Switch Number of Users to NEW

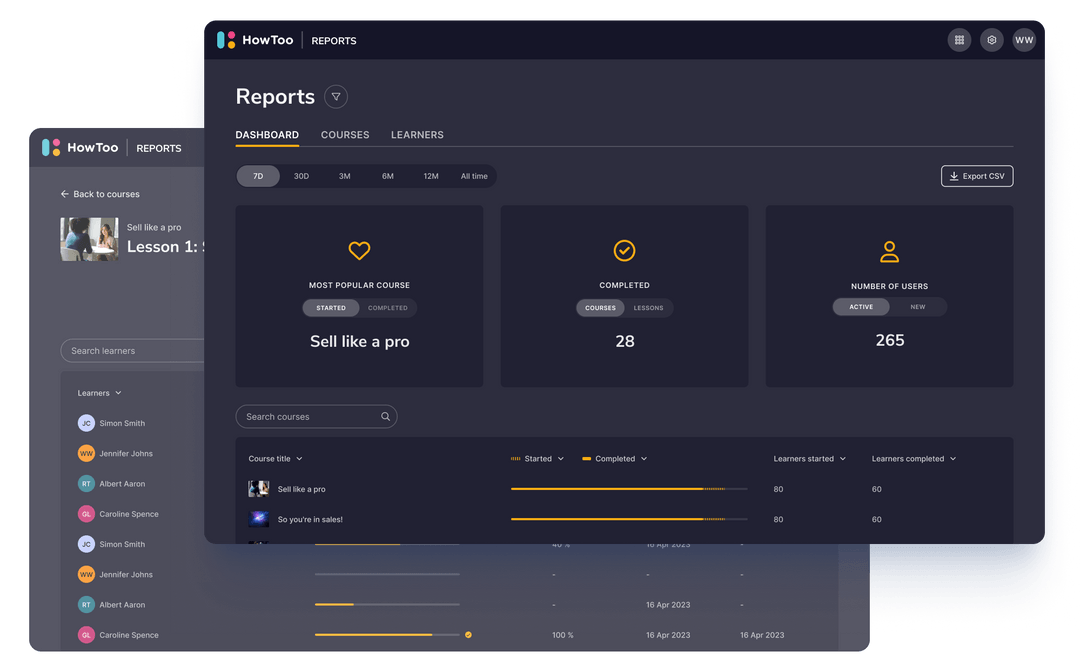[x=917, y=307]
